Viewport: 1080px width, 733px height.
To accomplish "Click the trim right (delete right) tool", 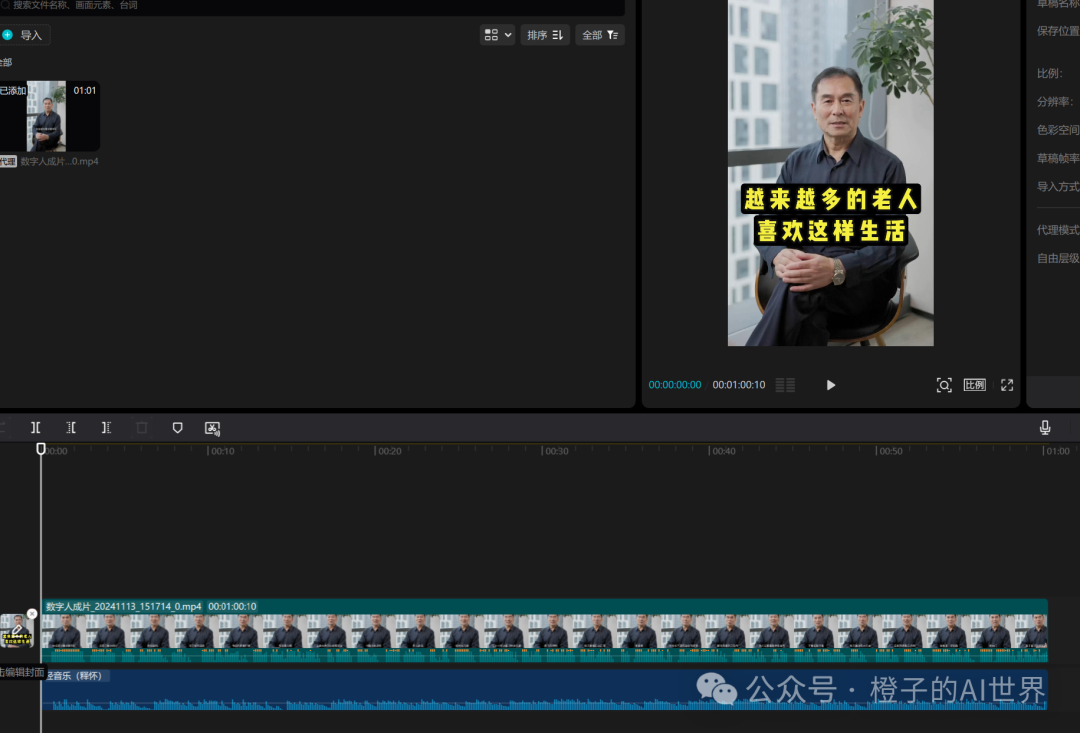I will [106, 427].
